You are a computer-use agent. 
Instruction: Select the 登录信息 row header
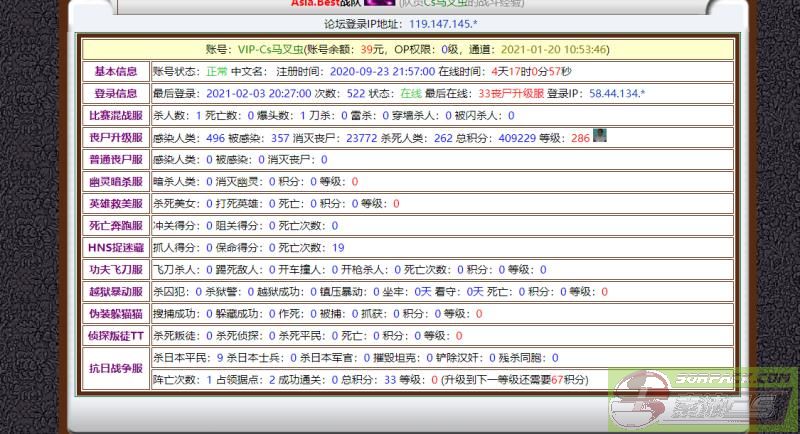tap(115, 94)
